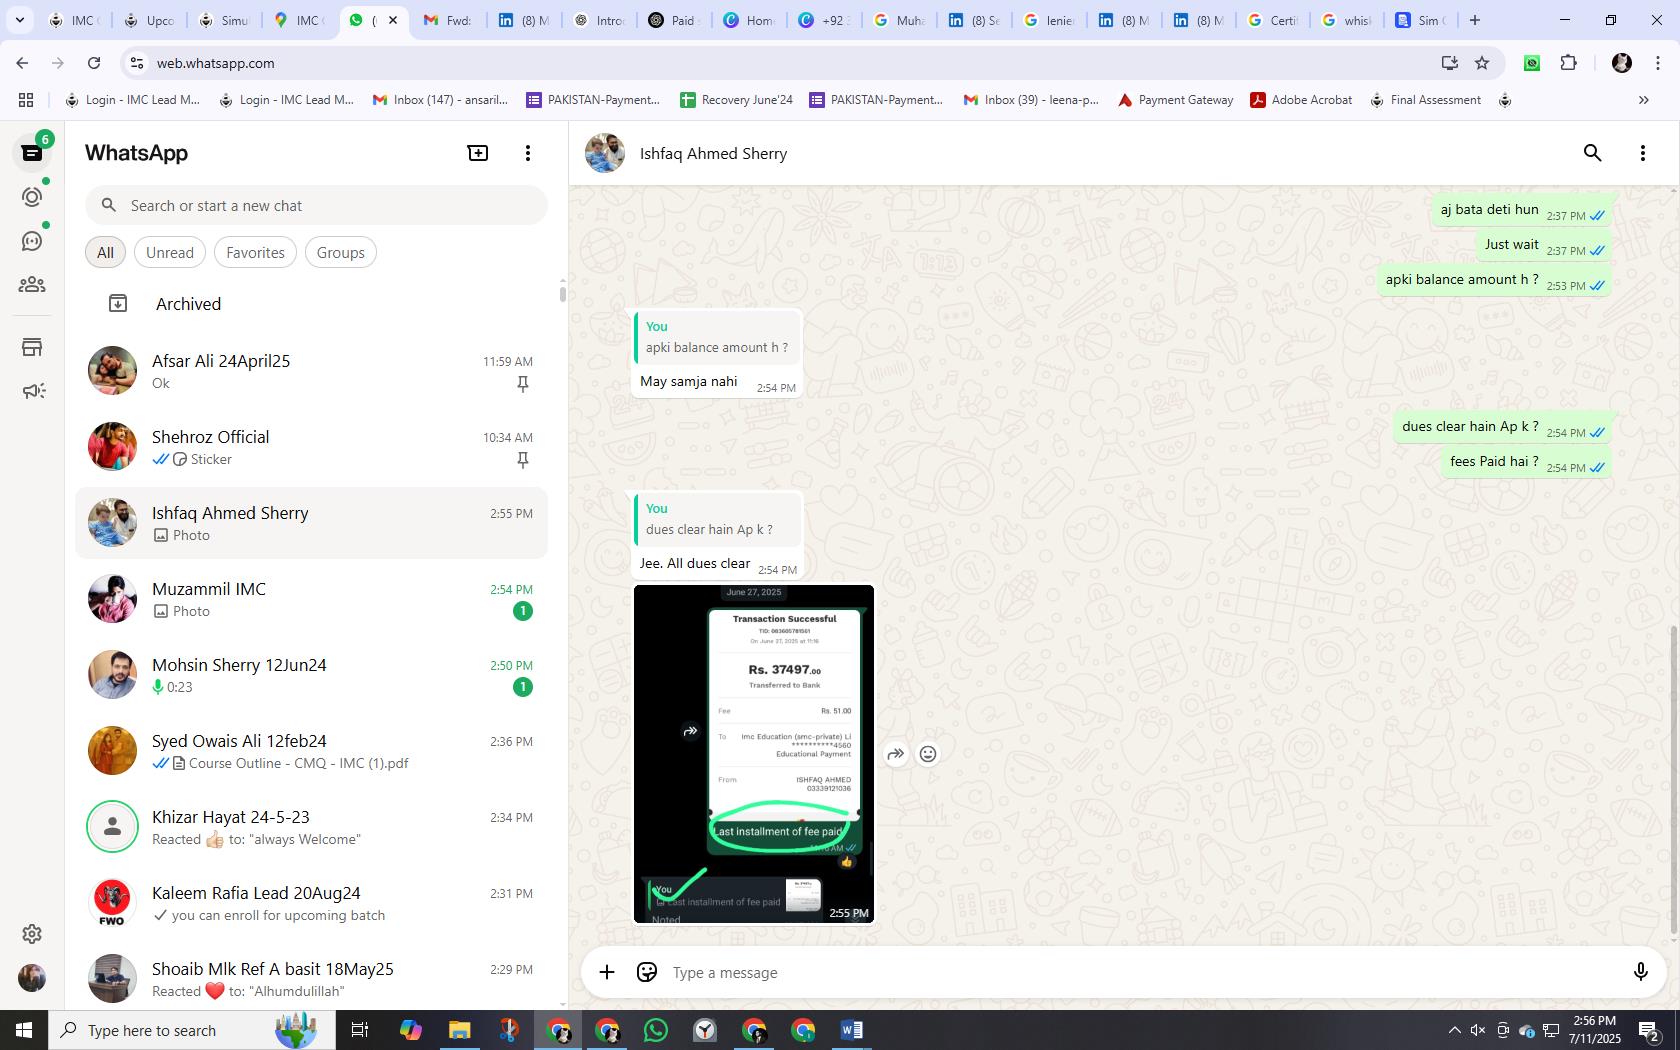View site information icon in address bar
This screenshot has height=1050, width=1680.
(x=136, y=63)
